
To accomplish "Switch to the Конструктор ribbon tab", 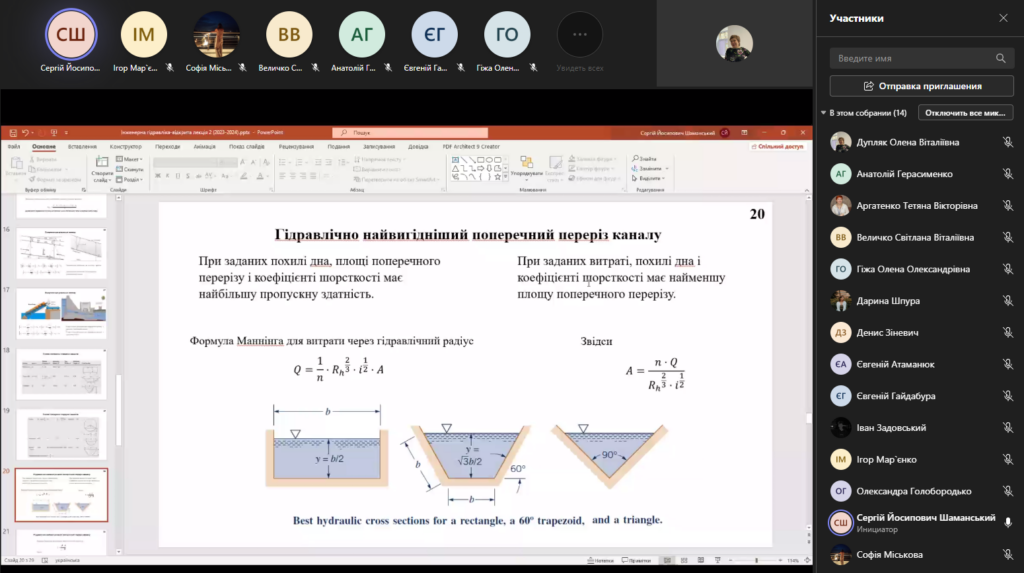I will tap(125, 146).
